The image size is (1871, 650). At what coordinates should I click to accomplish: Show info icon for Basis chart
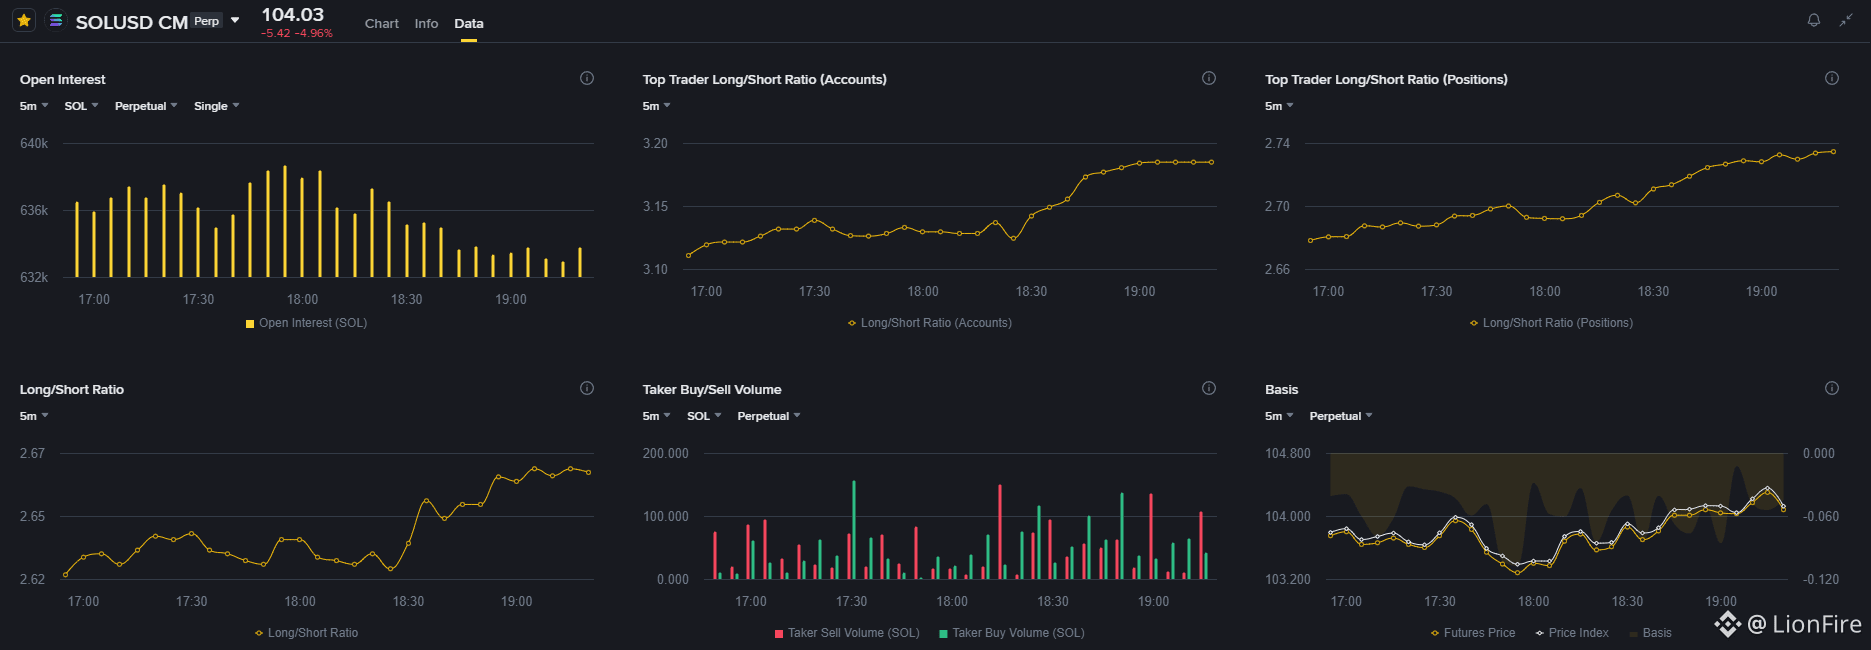pos(1832,388)
